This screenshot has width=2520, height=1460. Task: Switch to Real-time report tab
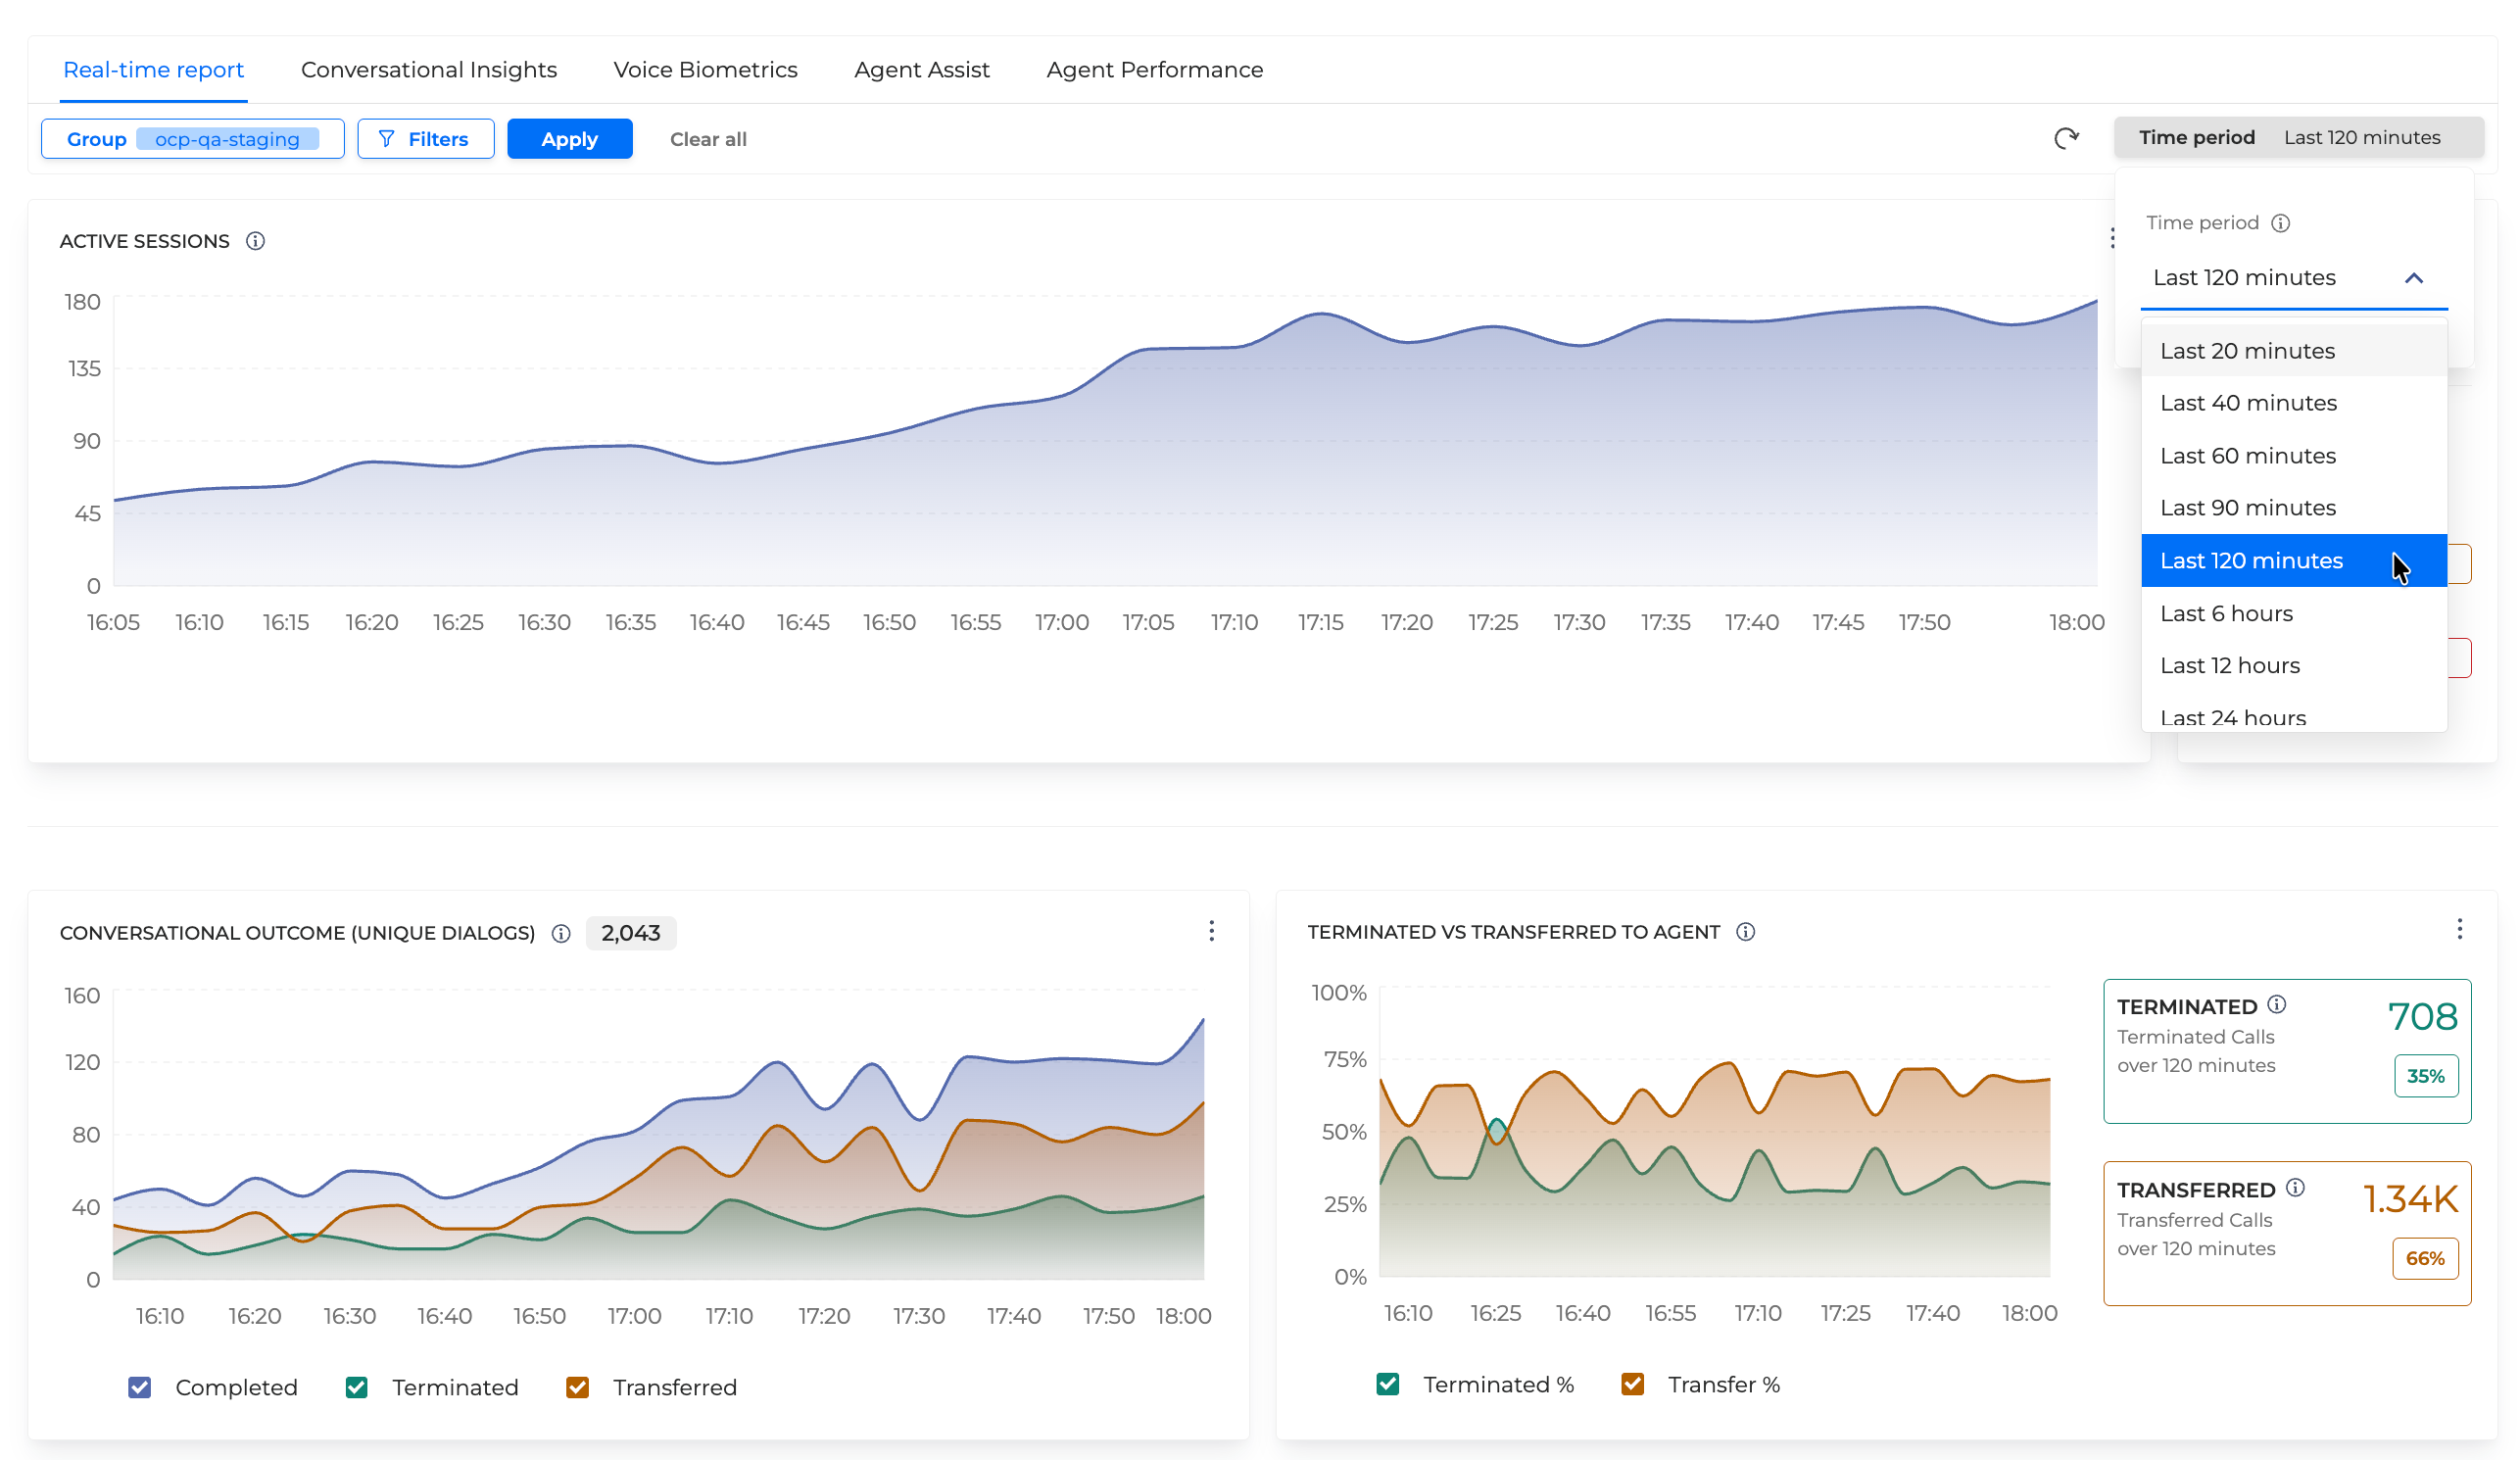coord(153,70)
